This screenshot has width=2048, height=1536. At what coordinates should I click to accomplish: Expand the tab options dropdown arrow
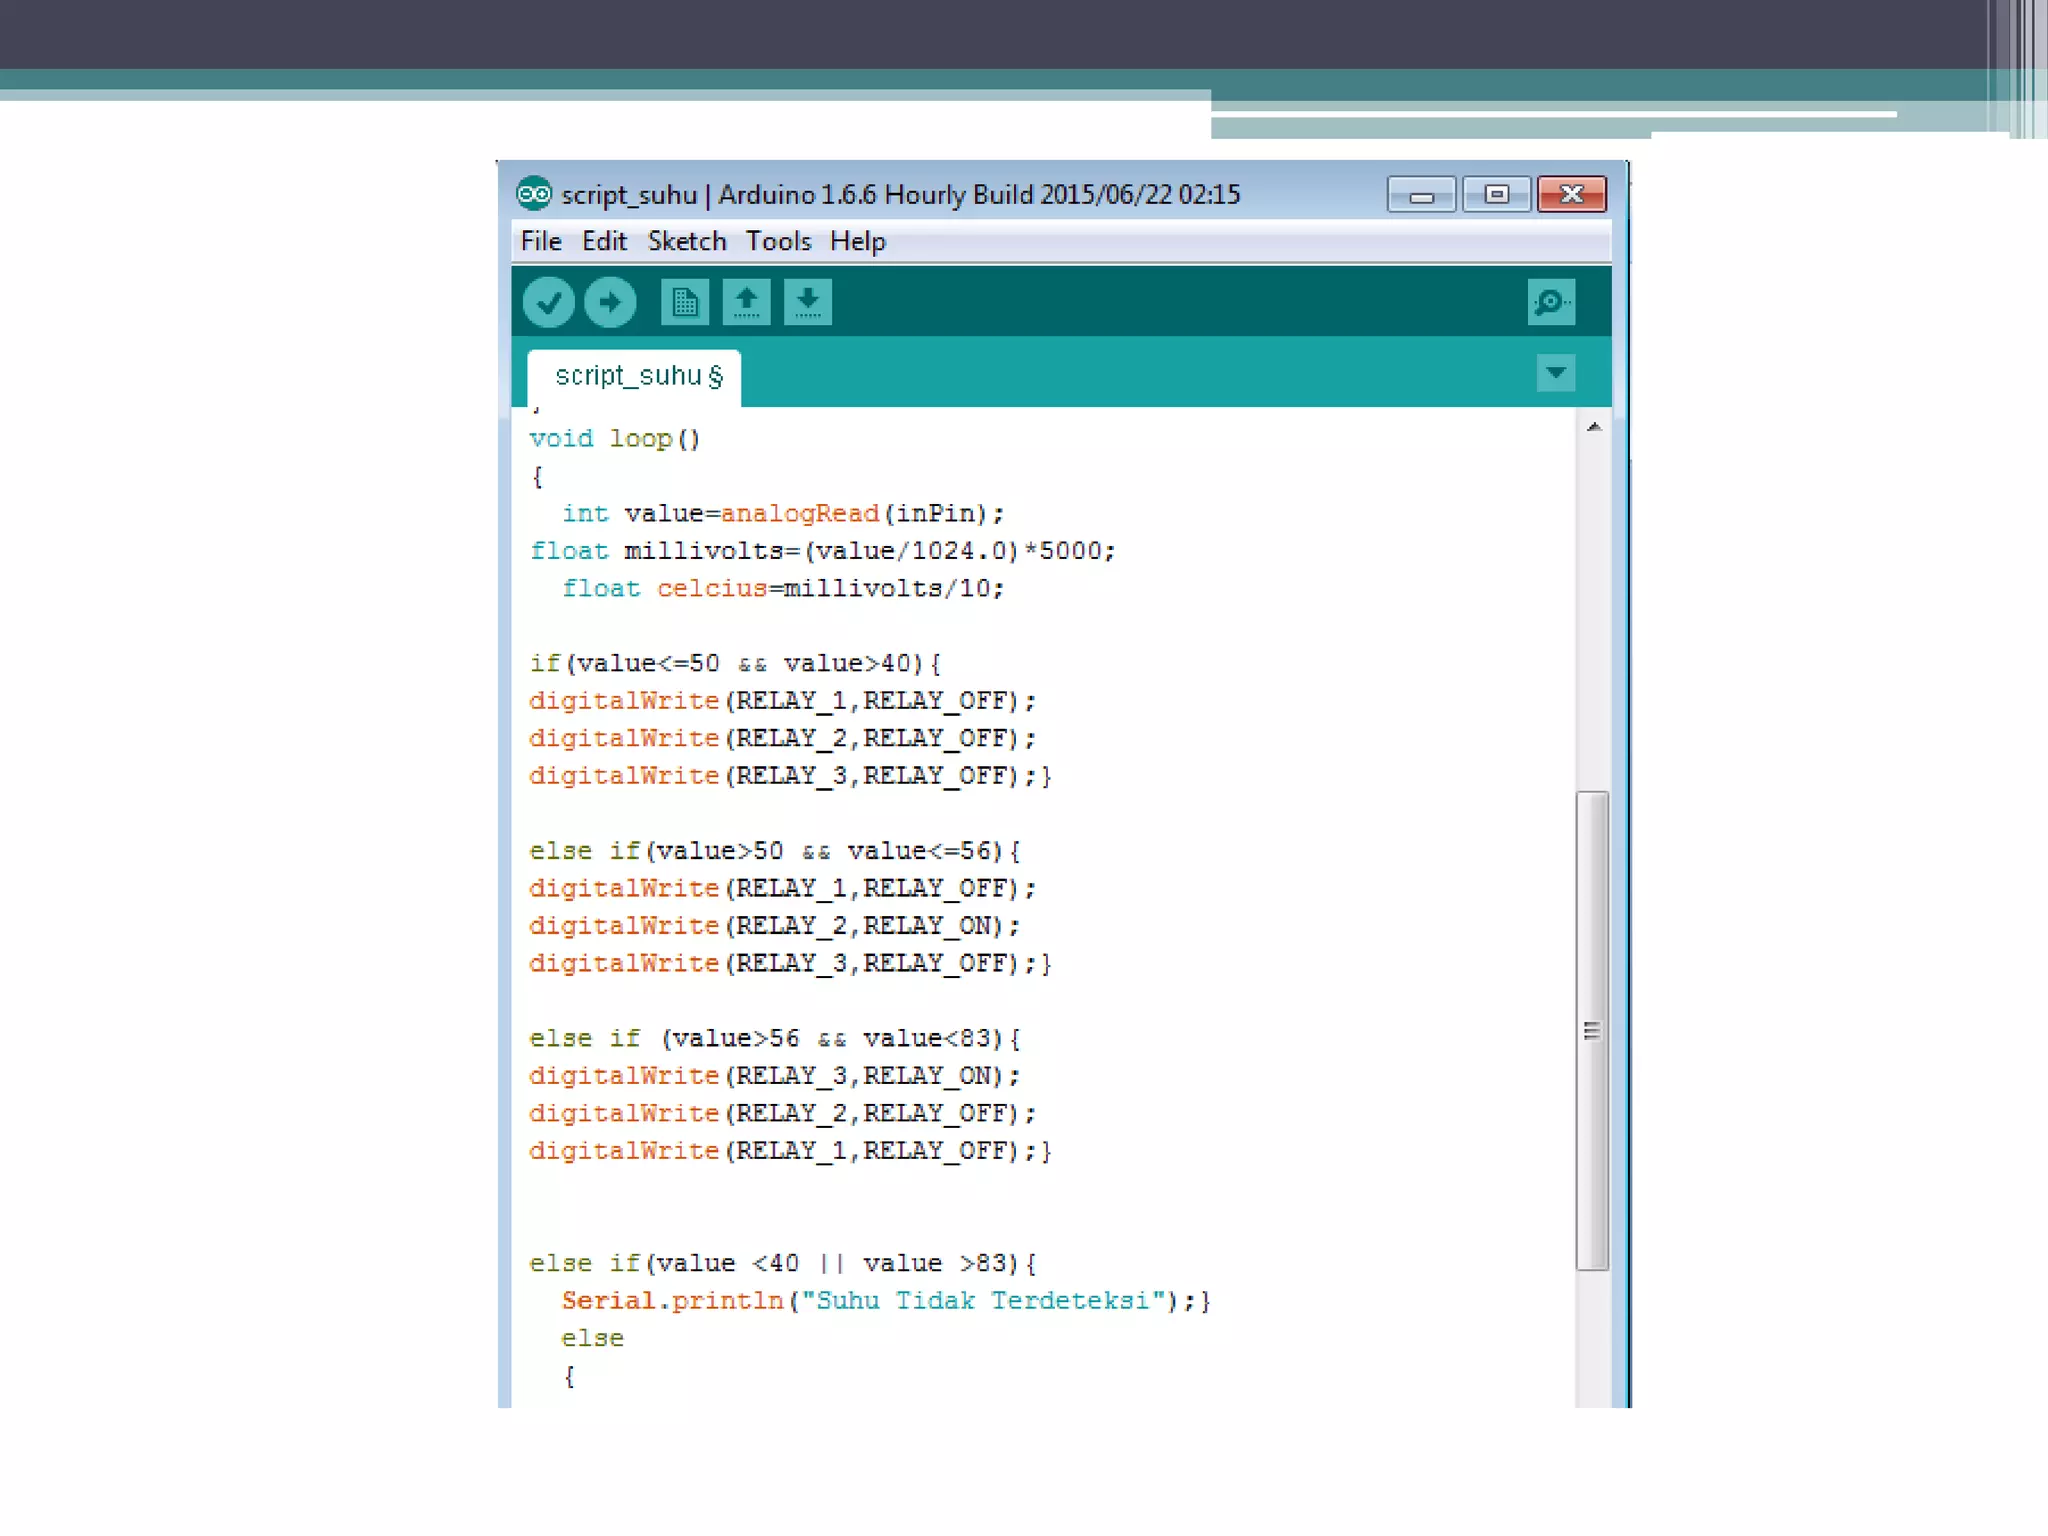(1555, 373)
